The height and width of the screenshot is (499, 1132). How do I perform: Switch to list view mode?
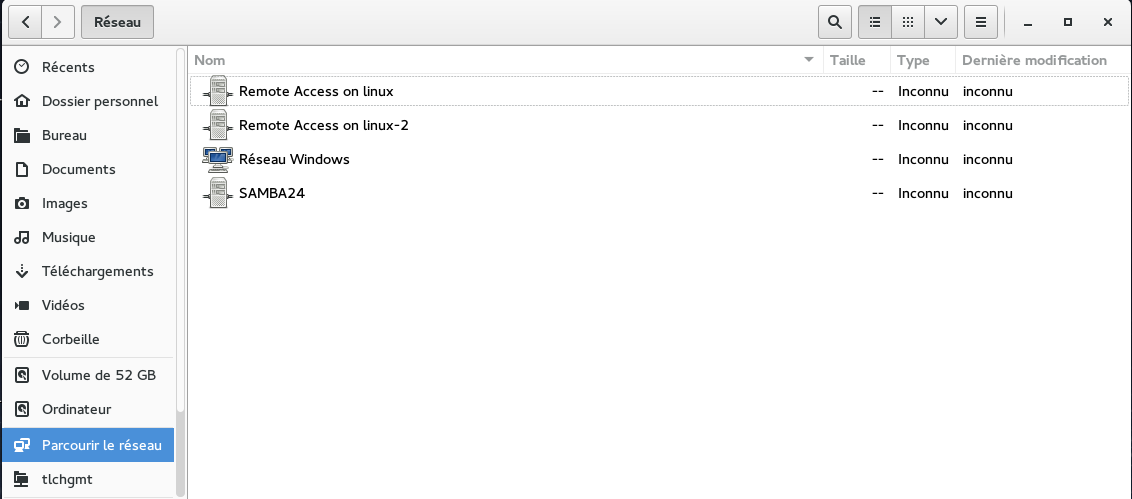pos(874,22)
